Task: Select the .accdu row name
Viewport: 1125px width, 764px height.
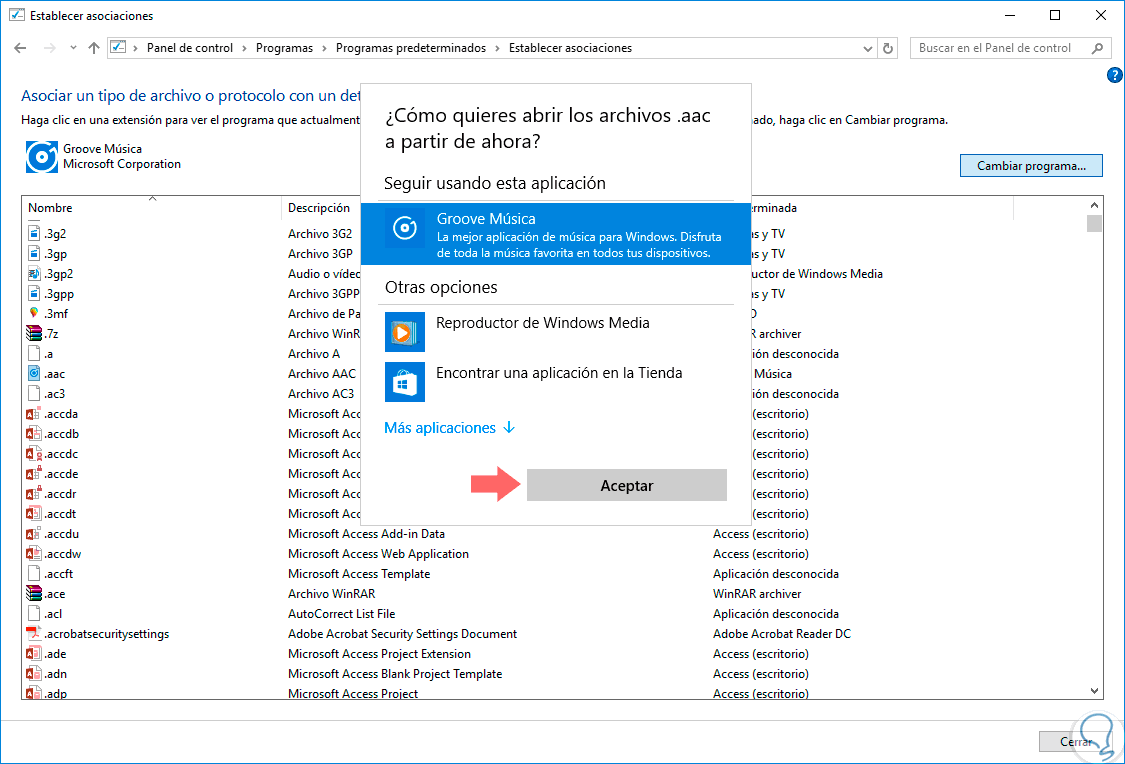Action: (x=61, y=534)
